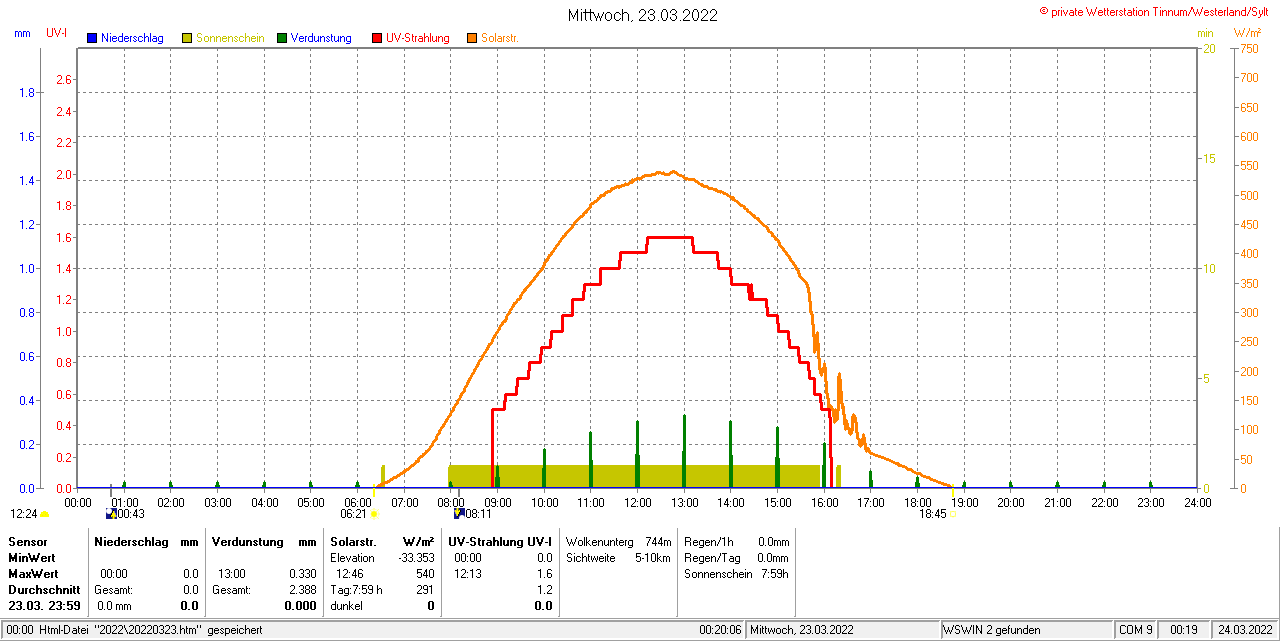Image resolution: width=1280 pixels, height=641 pixels.
Task: Click the Html-Datei gespeichert status message
Action: 135,630
